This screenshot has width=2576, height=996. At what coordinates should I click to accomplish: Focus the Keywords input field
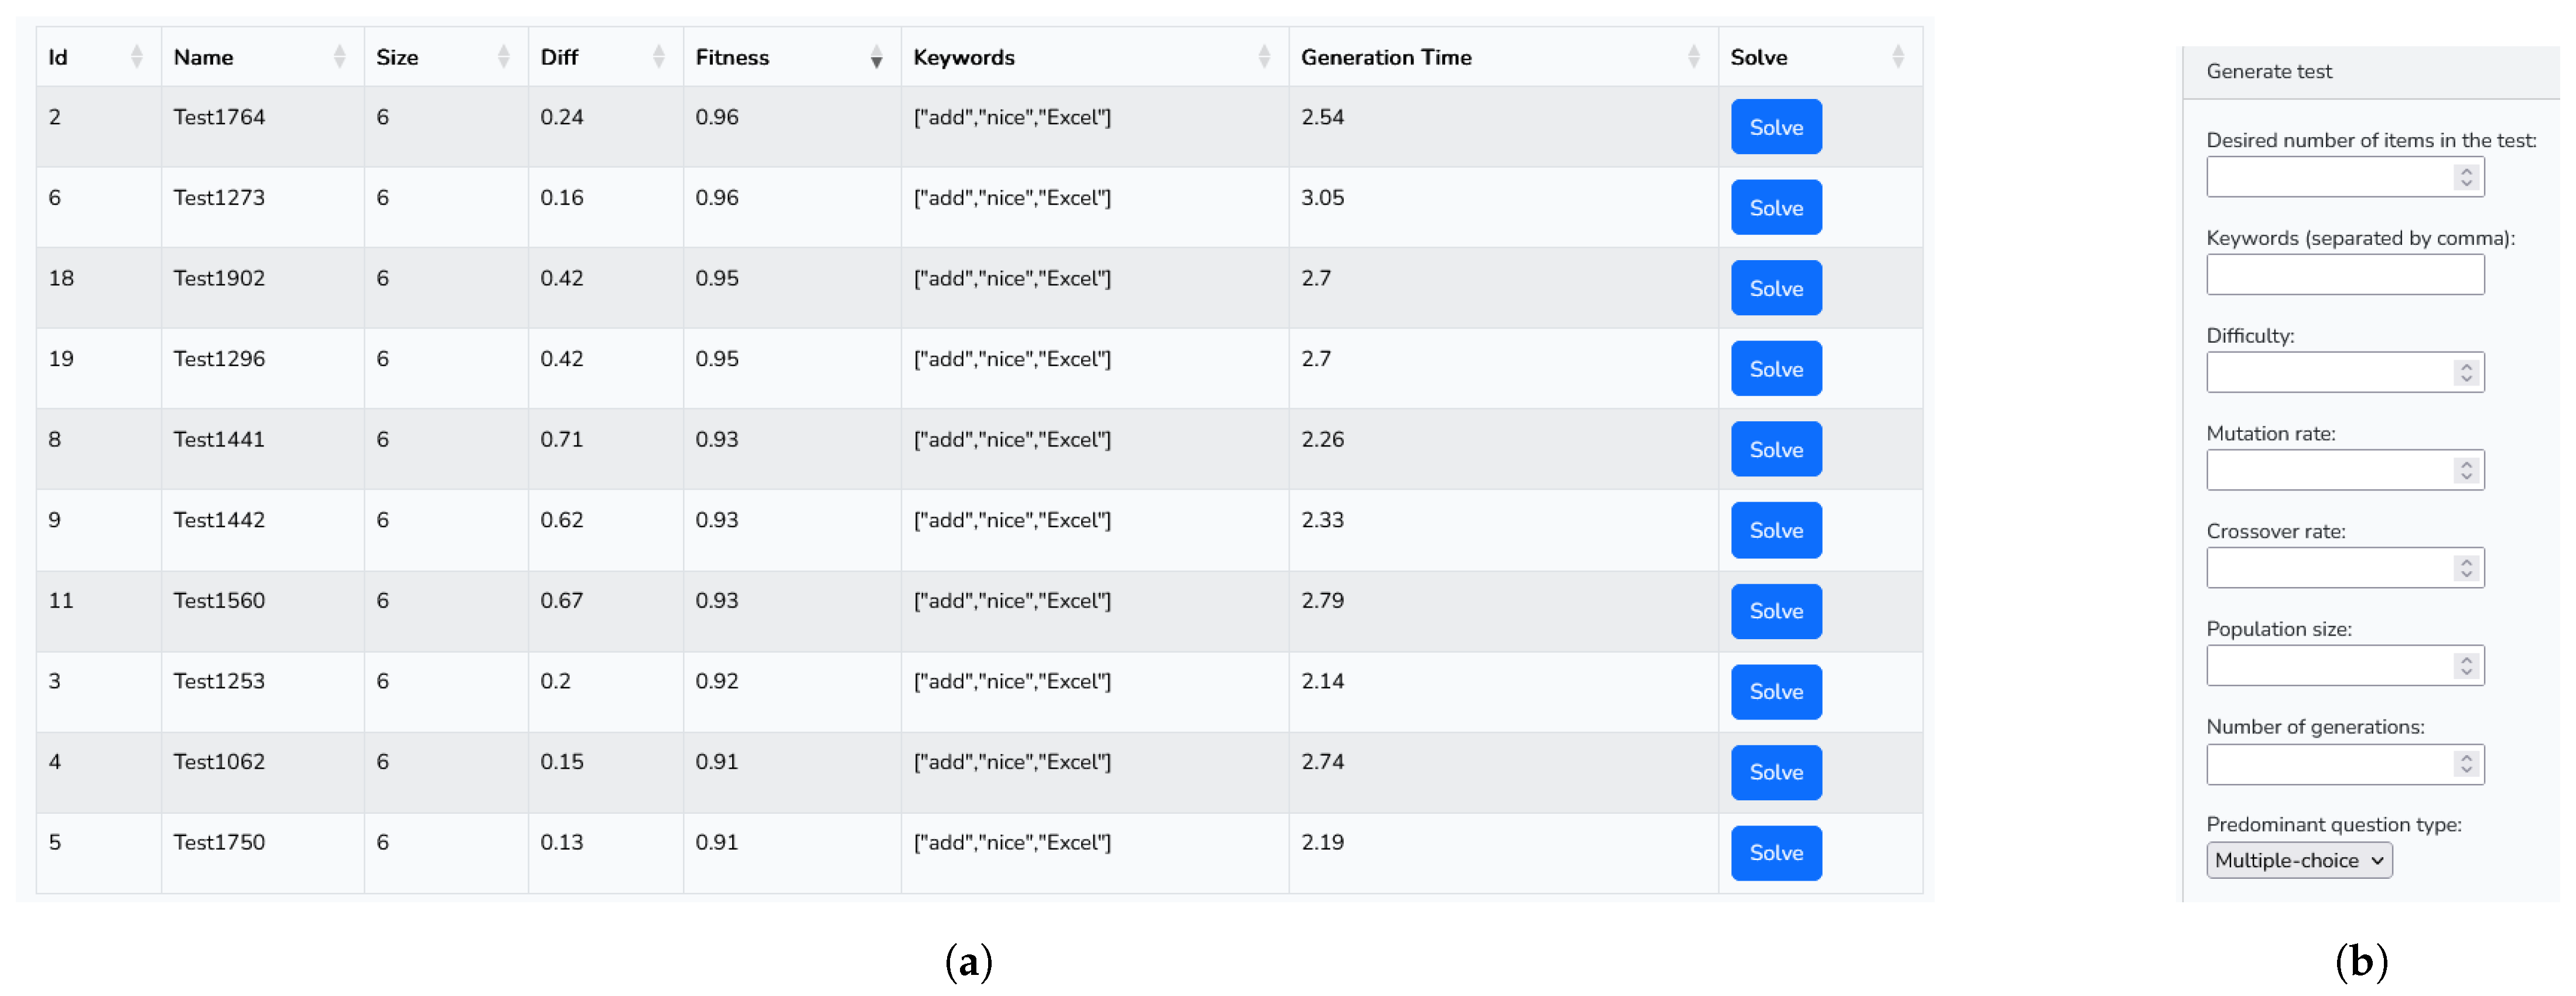2344,275
